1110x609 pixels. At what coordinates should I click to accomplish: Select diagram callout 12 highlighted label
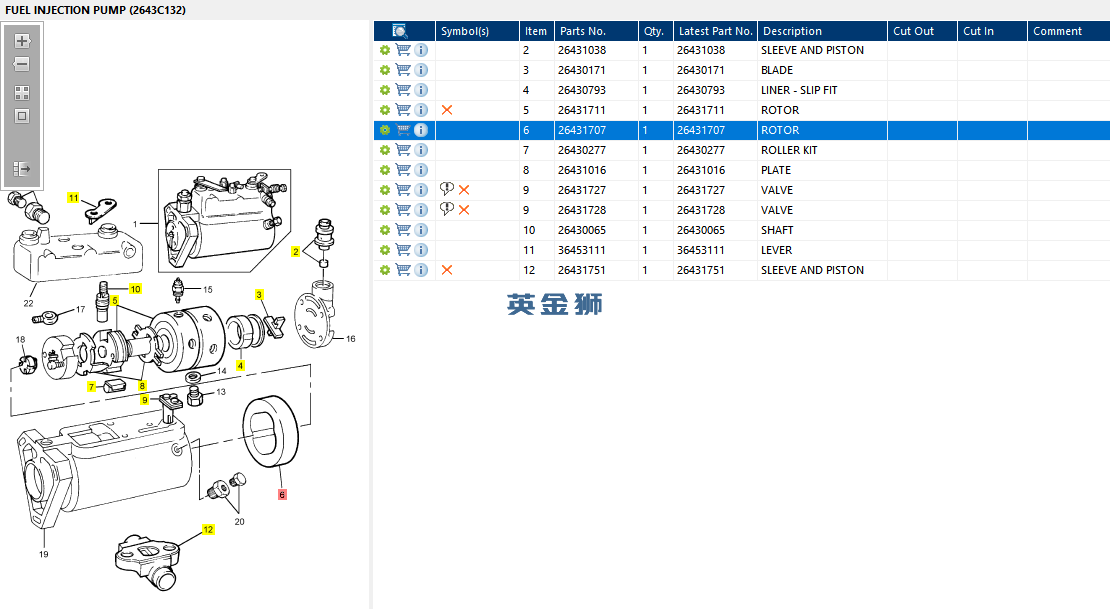(x=208, y=529)
